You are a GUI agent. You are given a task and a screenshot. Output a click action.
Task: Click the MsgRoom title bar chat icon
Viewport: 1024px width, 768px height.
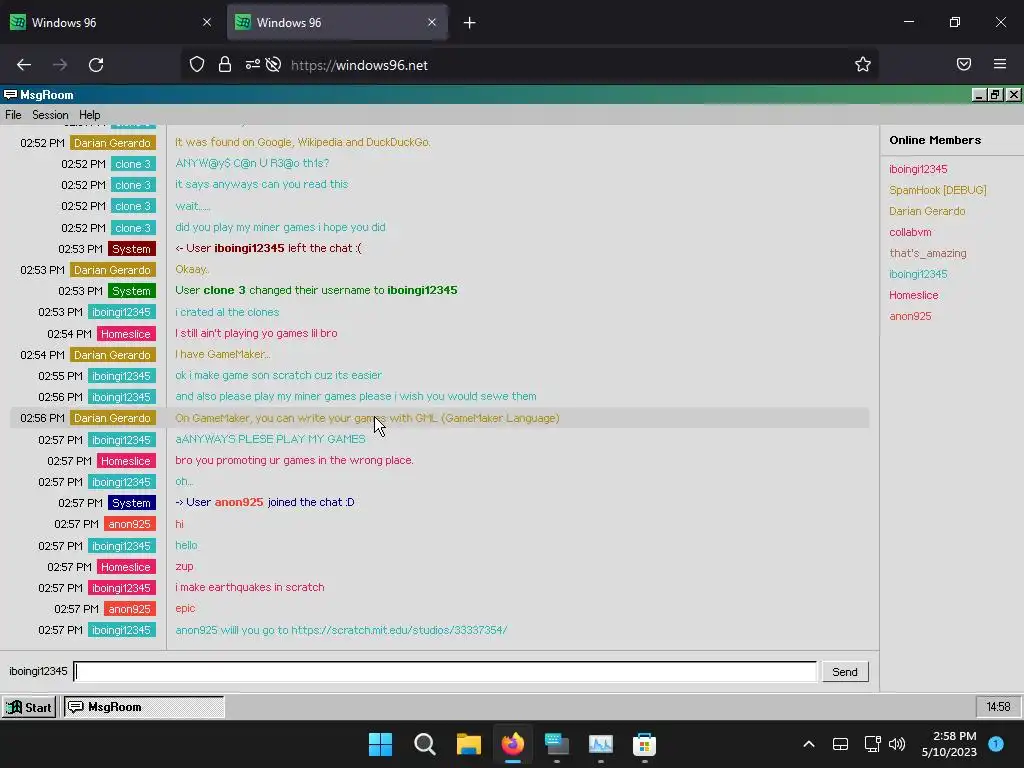[10, 95]
